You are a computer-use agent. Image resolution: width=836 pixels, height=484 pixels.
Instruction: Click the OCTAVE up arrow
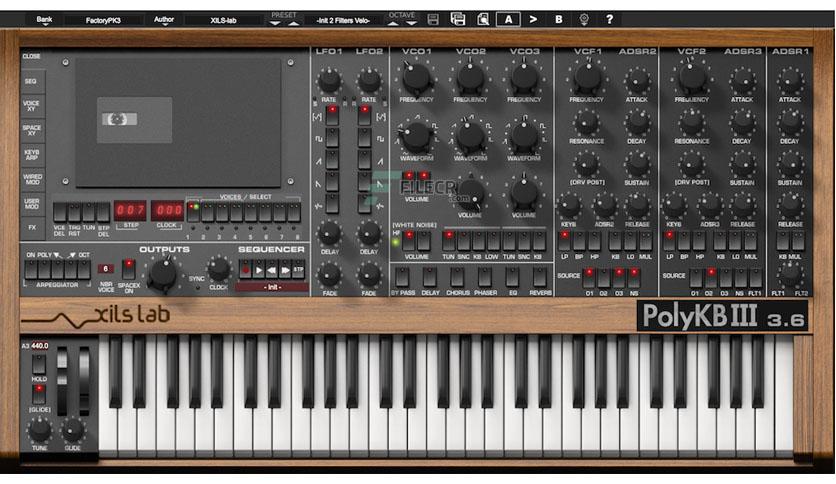click(x=393, y=23)
